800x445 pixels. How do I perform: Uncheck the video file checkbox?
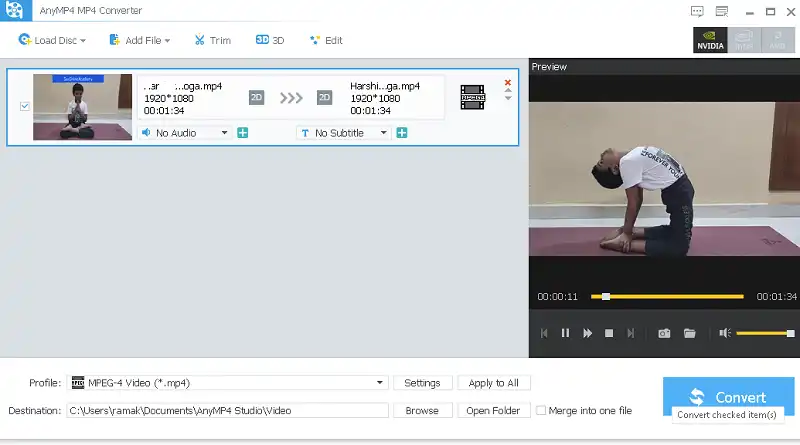pos(25,107)
